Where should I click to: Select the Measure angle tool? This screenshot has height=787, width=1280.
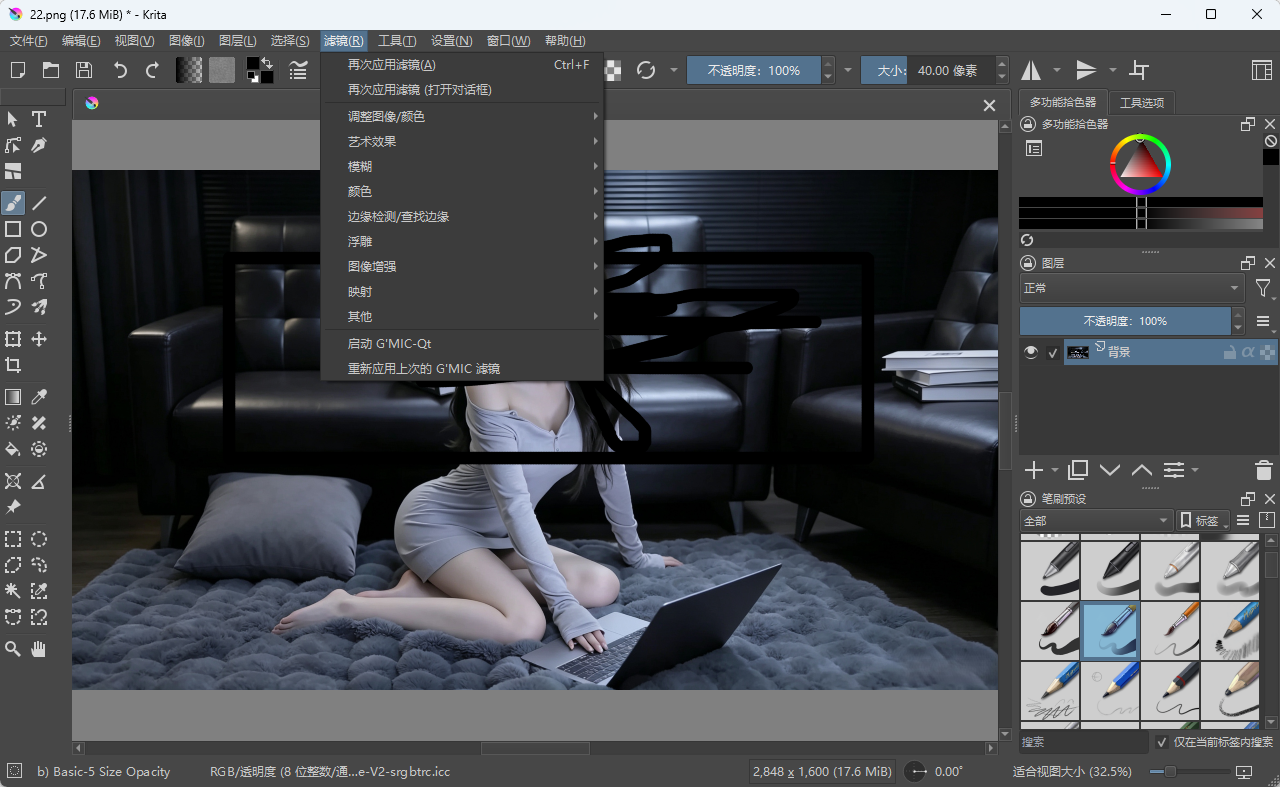point(39,481)
